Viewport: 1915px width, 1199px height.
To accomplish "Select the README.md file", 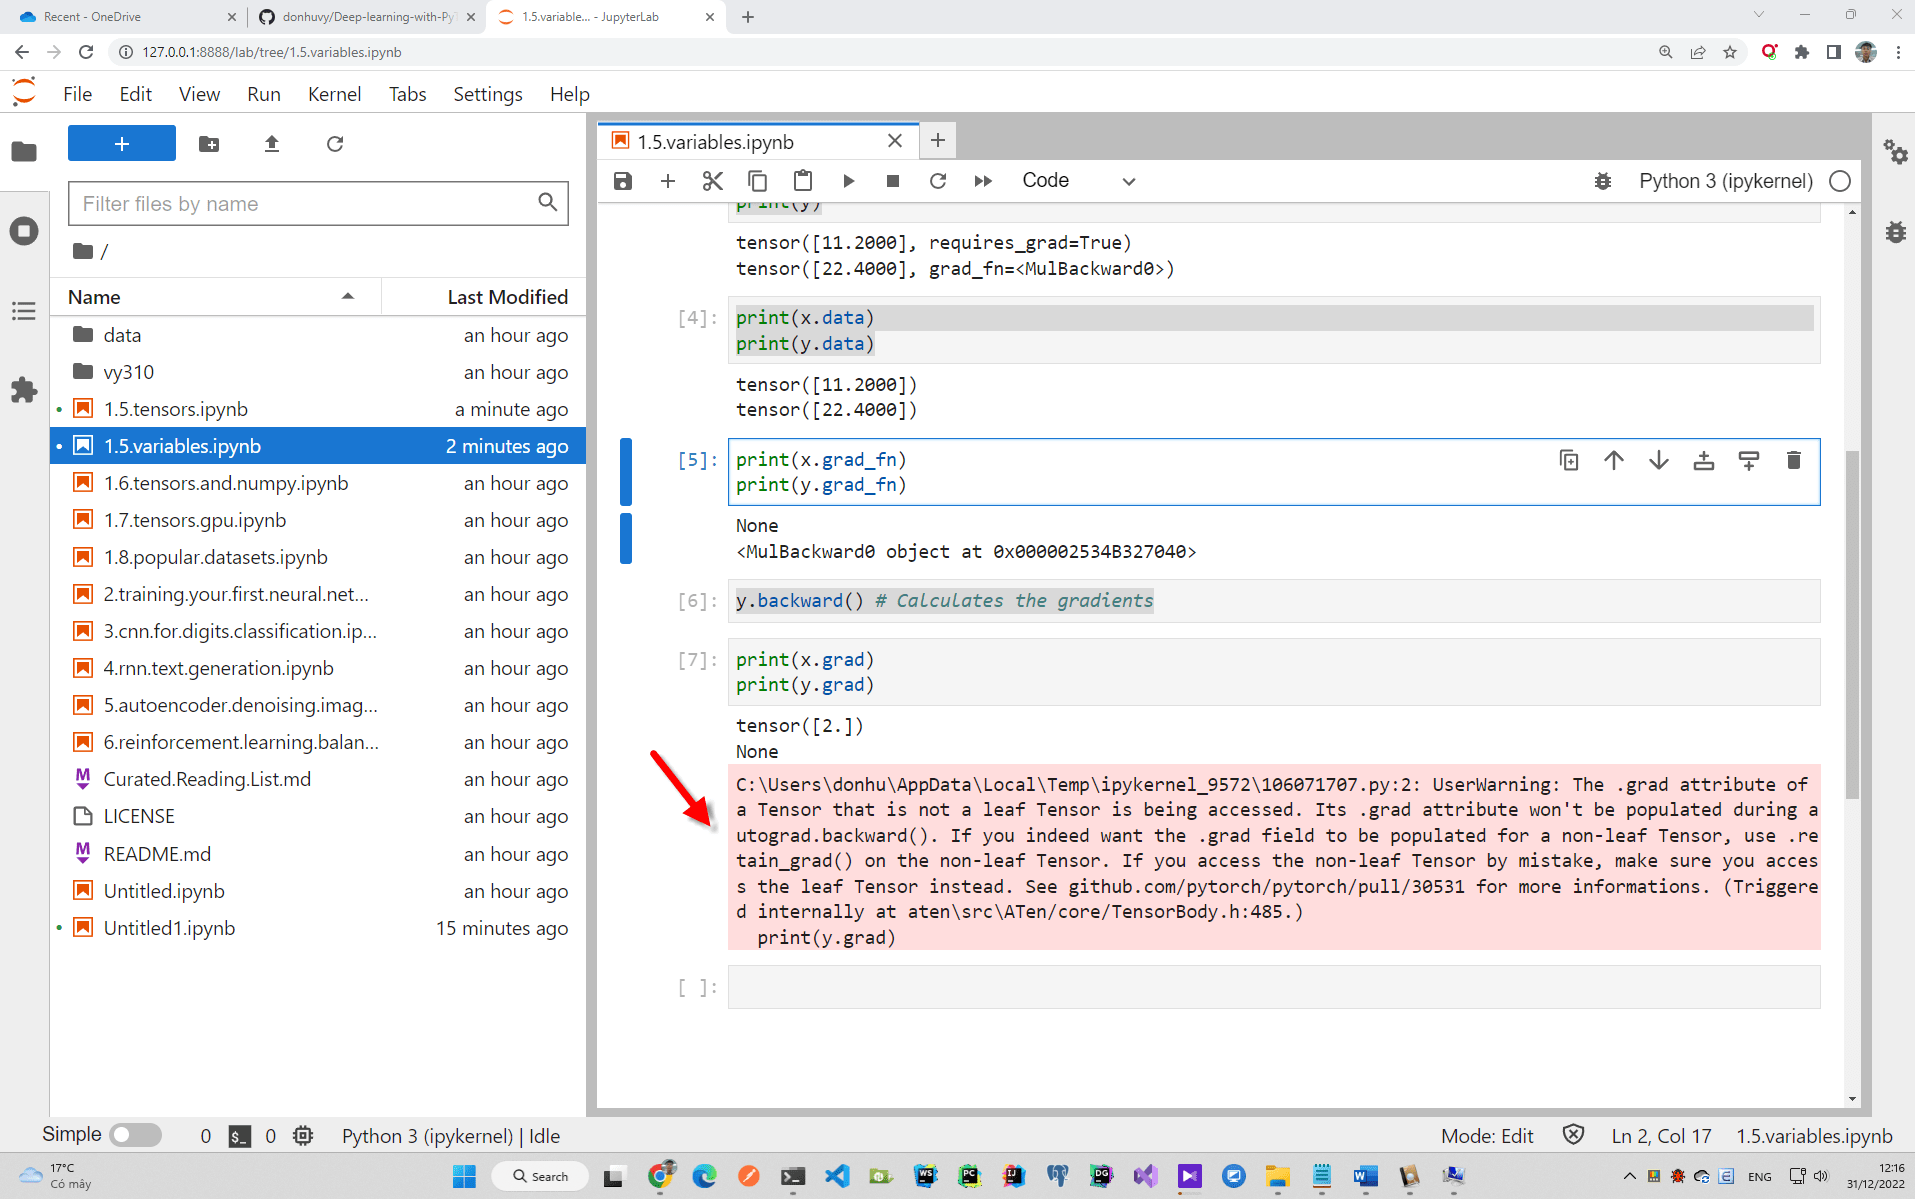I will (318, 854).
